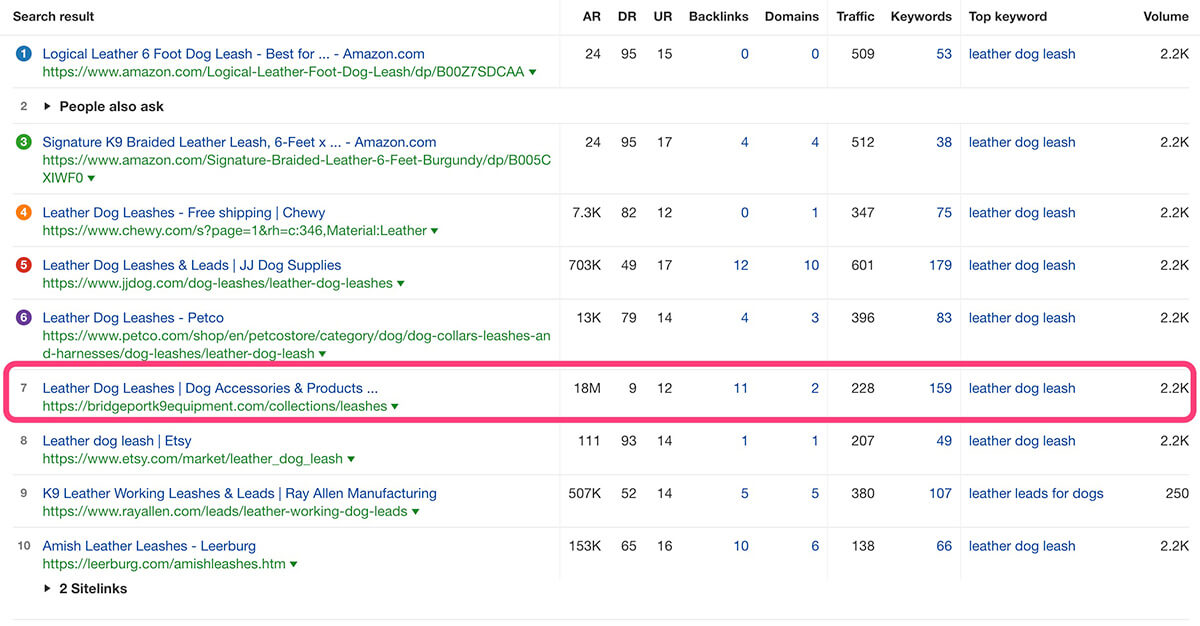Open Leather Dog Leashes Chewy result title
This screenshot has width=1200, height=626.
click(x=183, y=213)
